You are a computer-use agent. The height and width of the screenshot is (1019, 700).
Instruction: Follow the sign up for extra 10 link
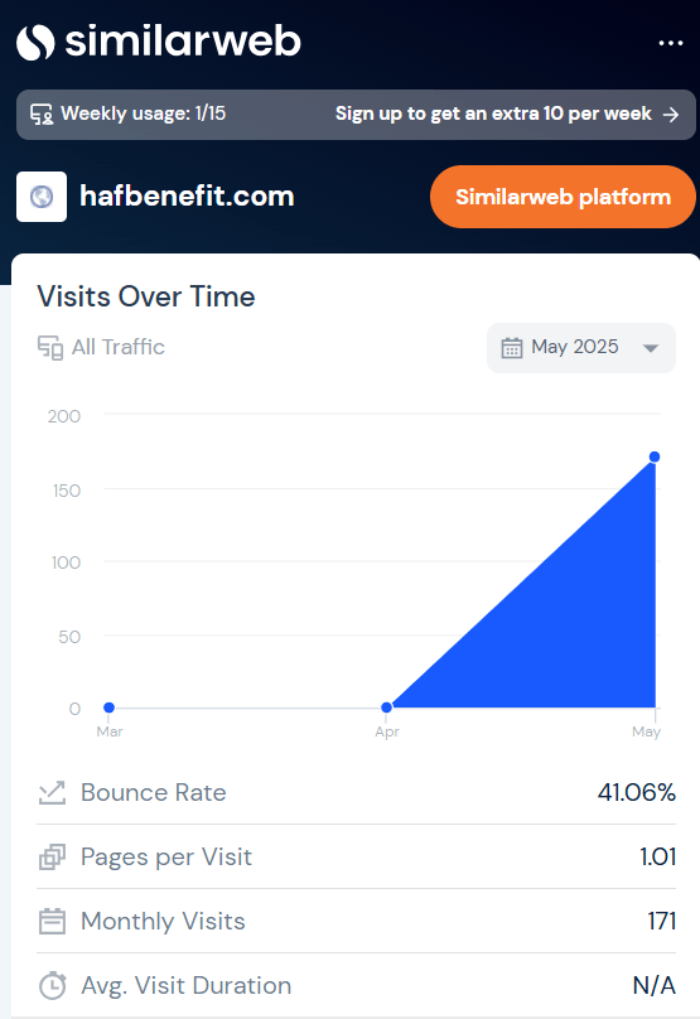tap(493, 114)
